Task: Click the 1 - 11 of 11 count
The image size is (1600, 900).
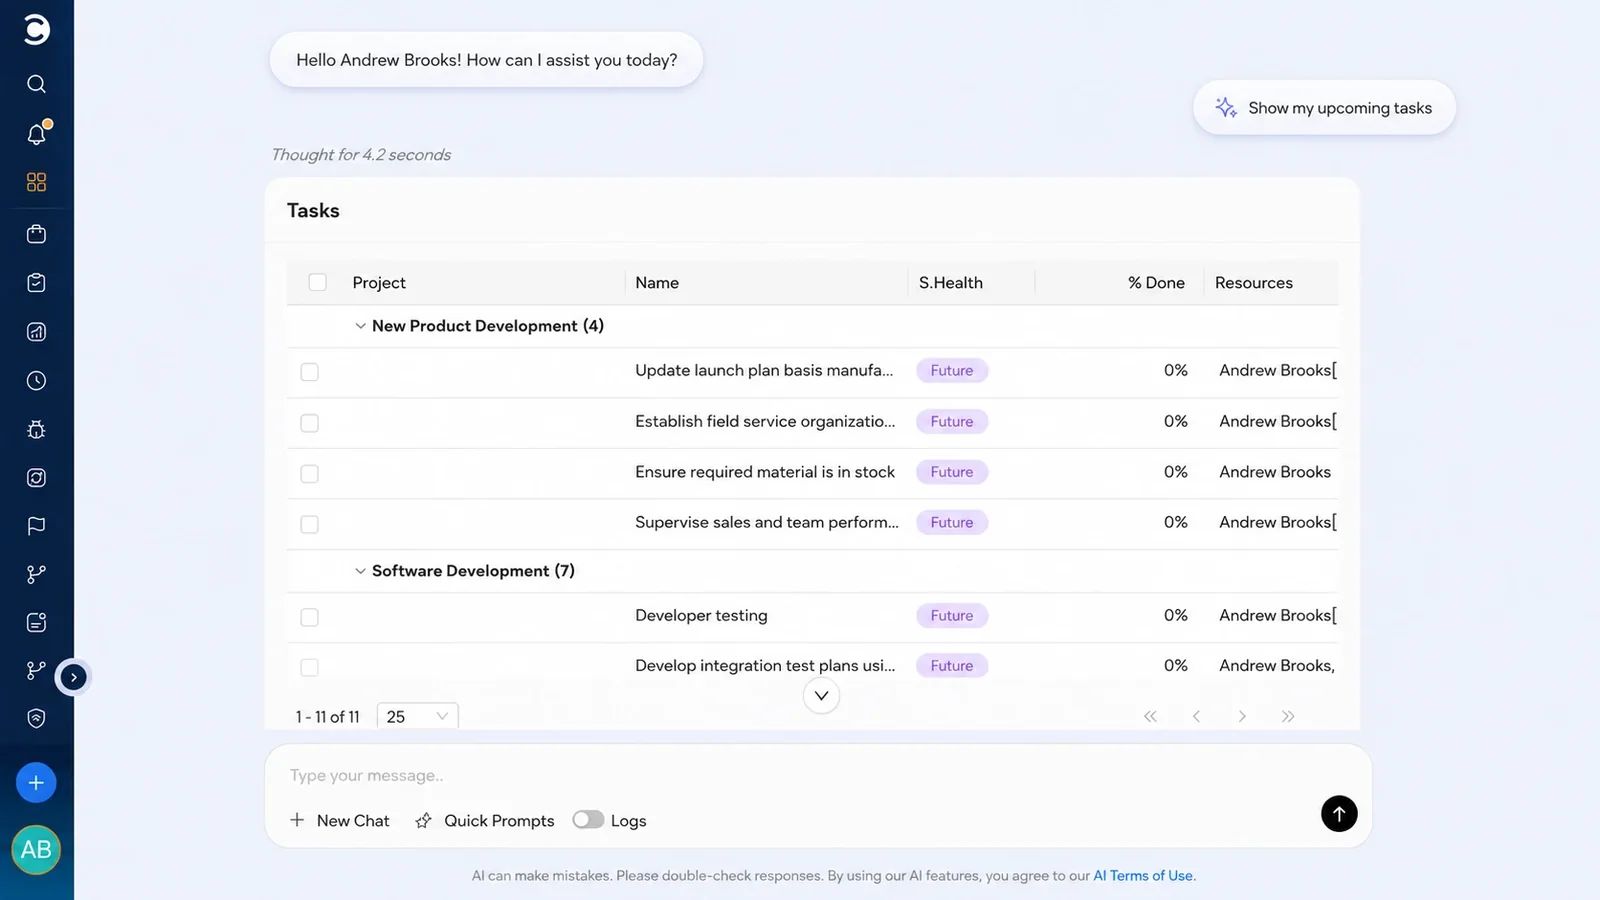Action: click(x=327, y=717)
